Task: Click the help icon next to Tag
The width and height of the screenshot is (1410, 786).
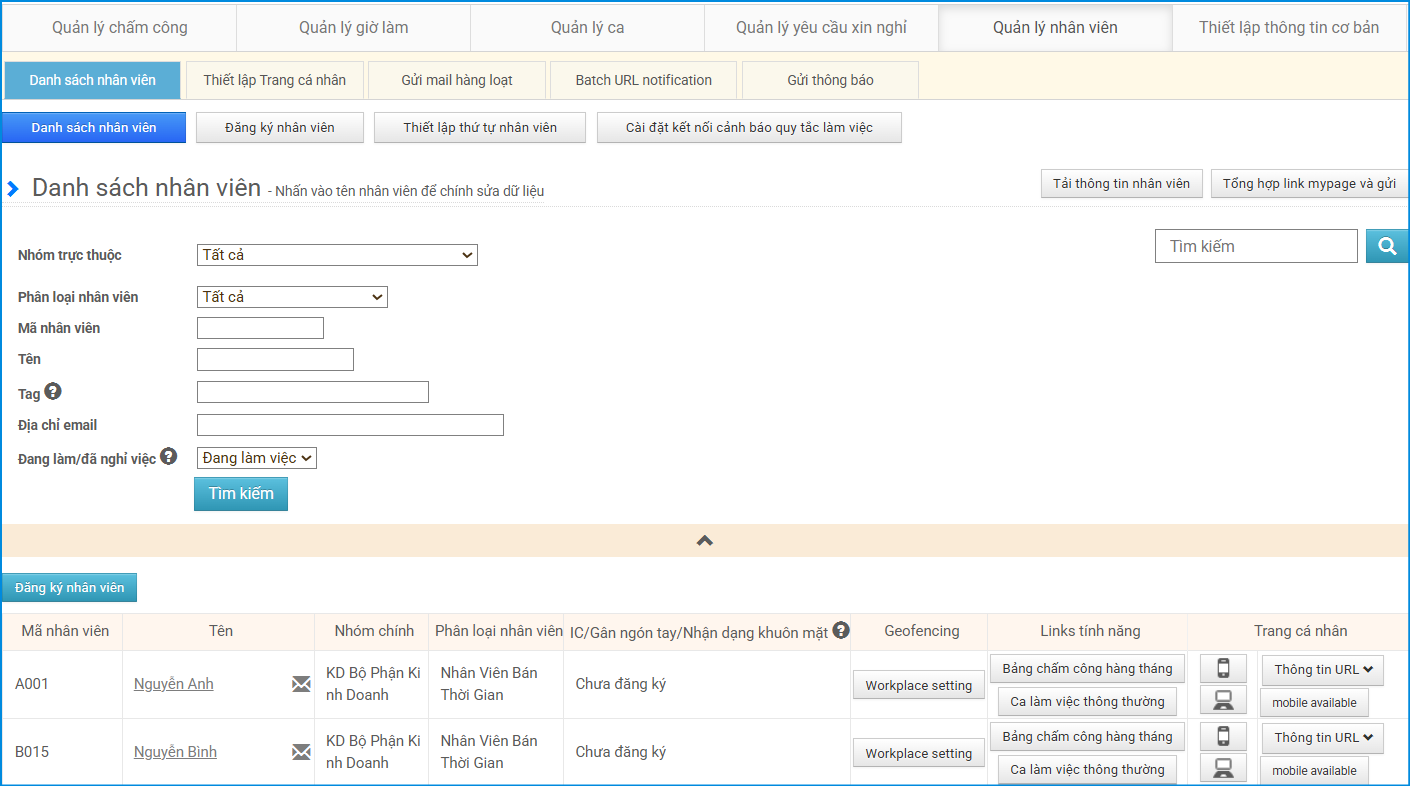Action: [x=53, y=392]
